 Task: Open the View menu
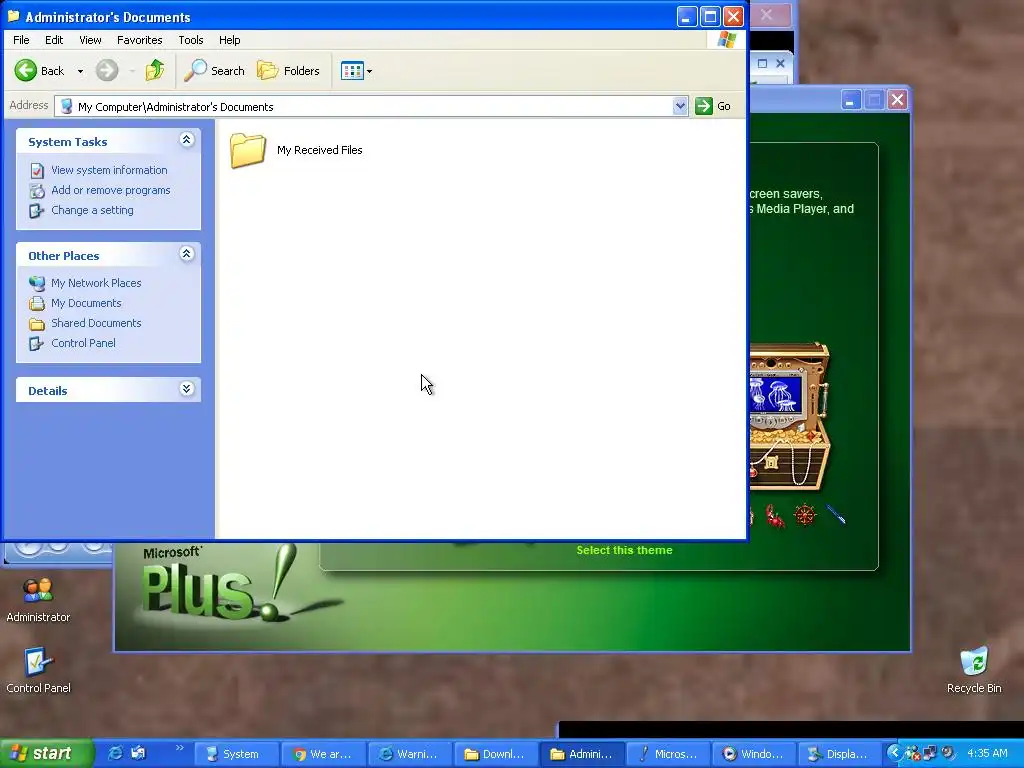[90, 40]
